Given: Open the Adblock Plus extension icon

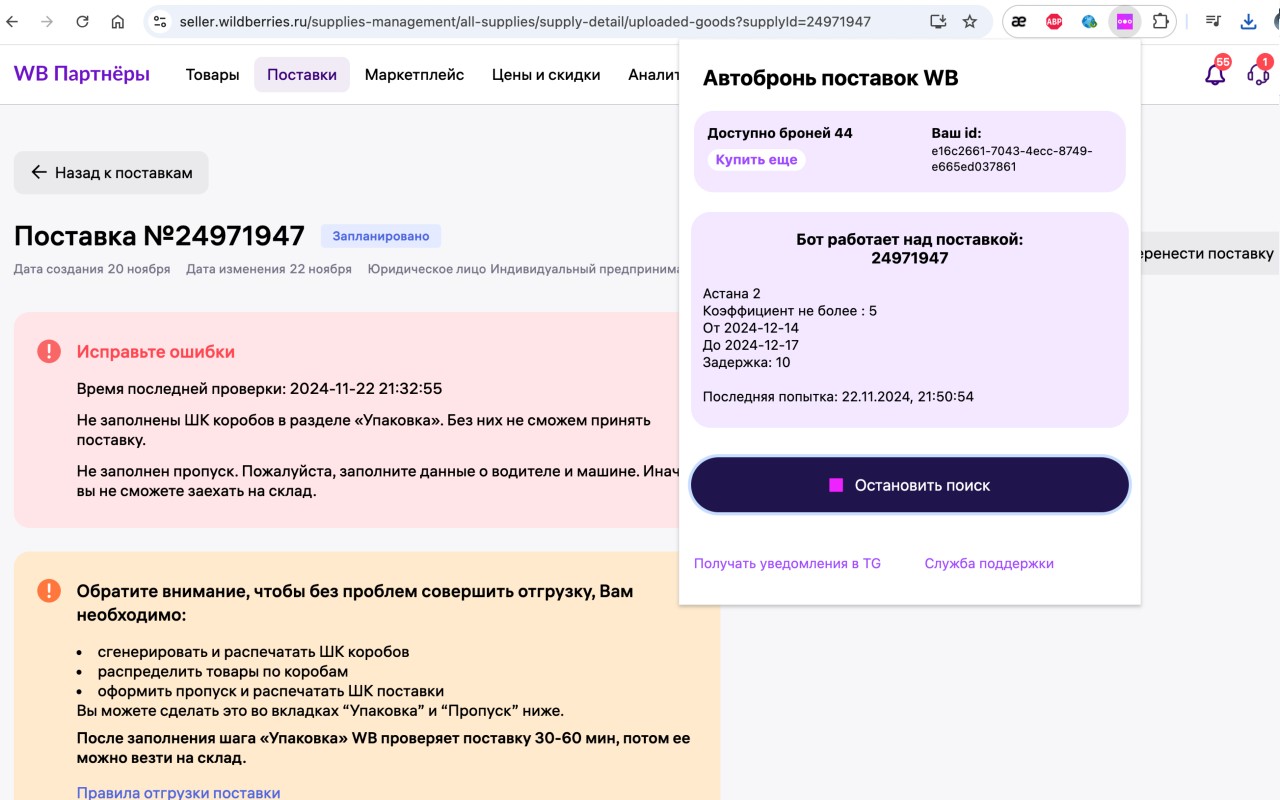Looking at the screenshot, I should point(1053,19).
